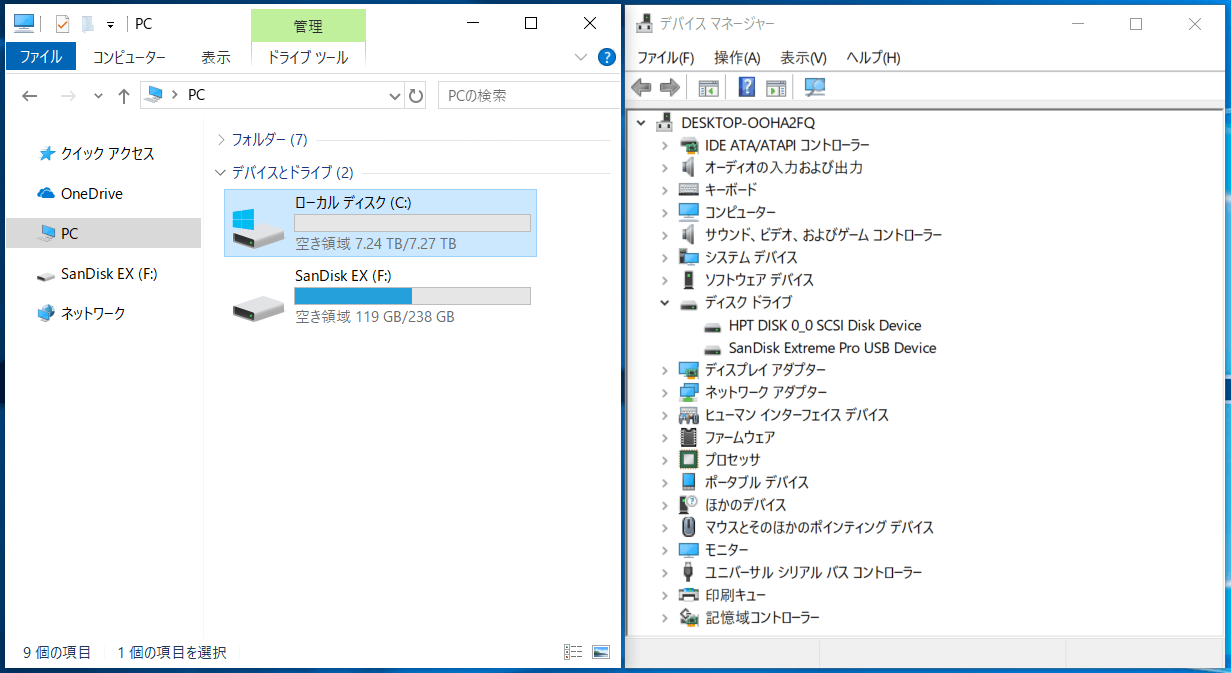Select the ファームウェア icon
Image resolution: width=1231 pixels, height=673 pixels.
(x=688, y=437)
